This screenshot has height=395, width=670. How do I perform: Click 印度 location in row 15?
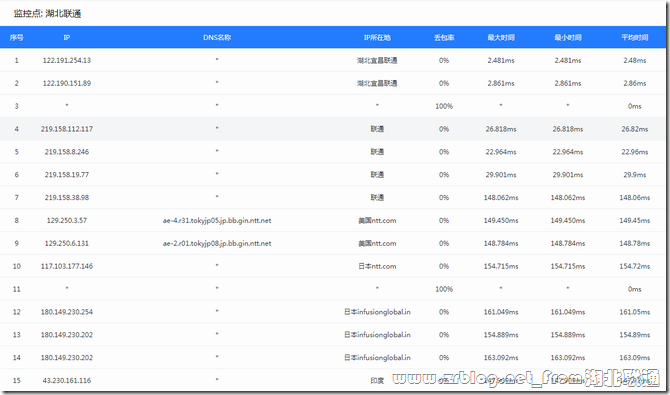[x=377, y=380]
